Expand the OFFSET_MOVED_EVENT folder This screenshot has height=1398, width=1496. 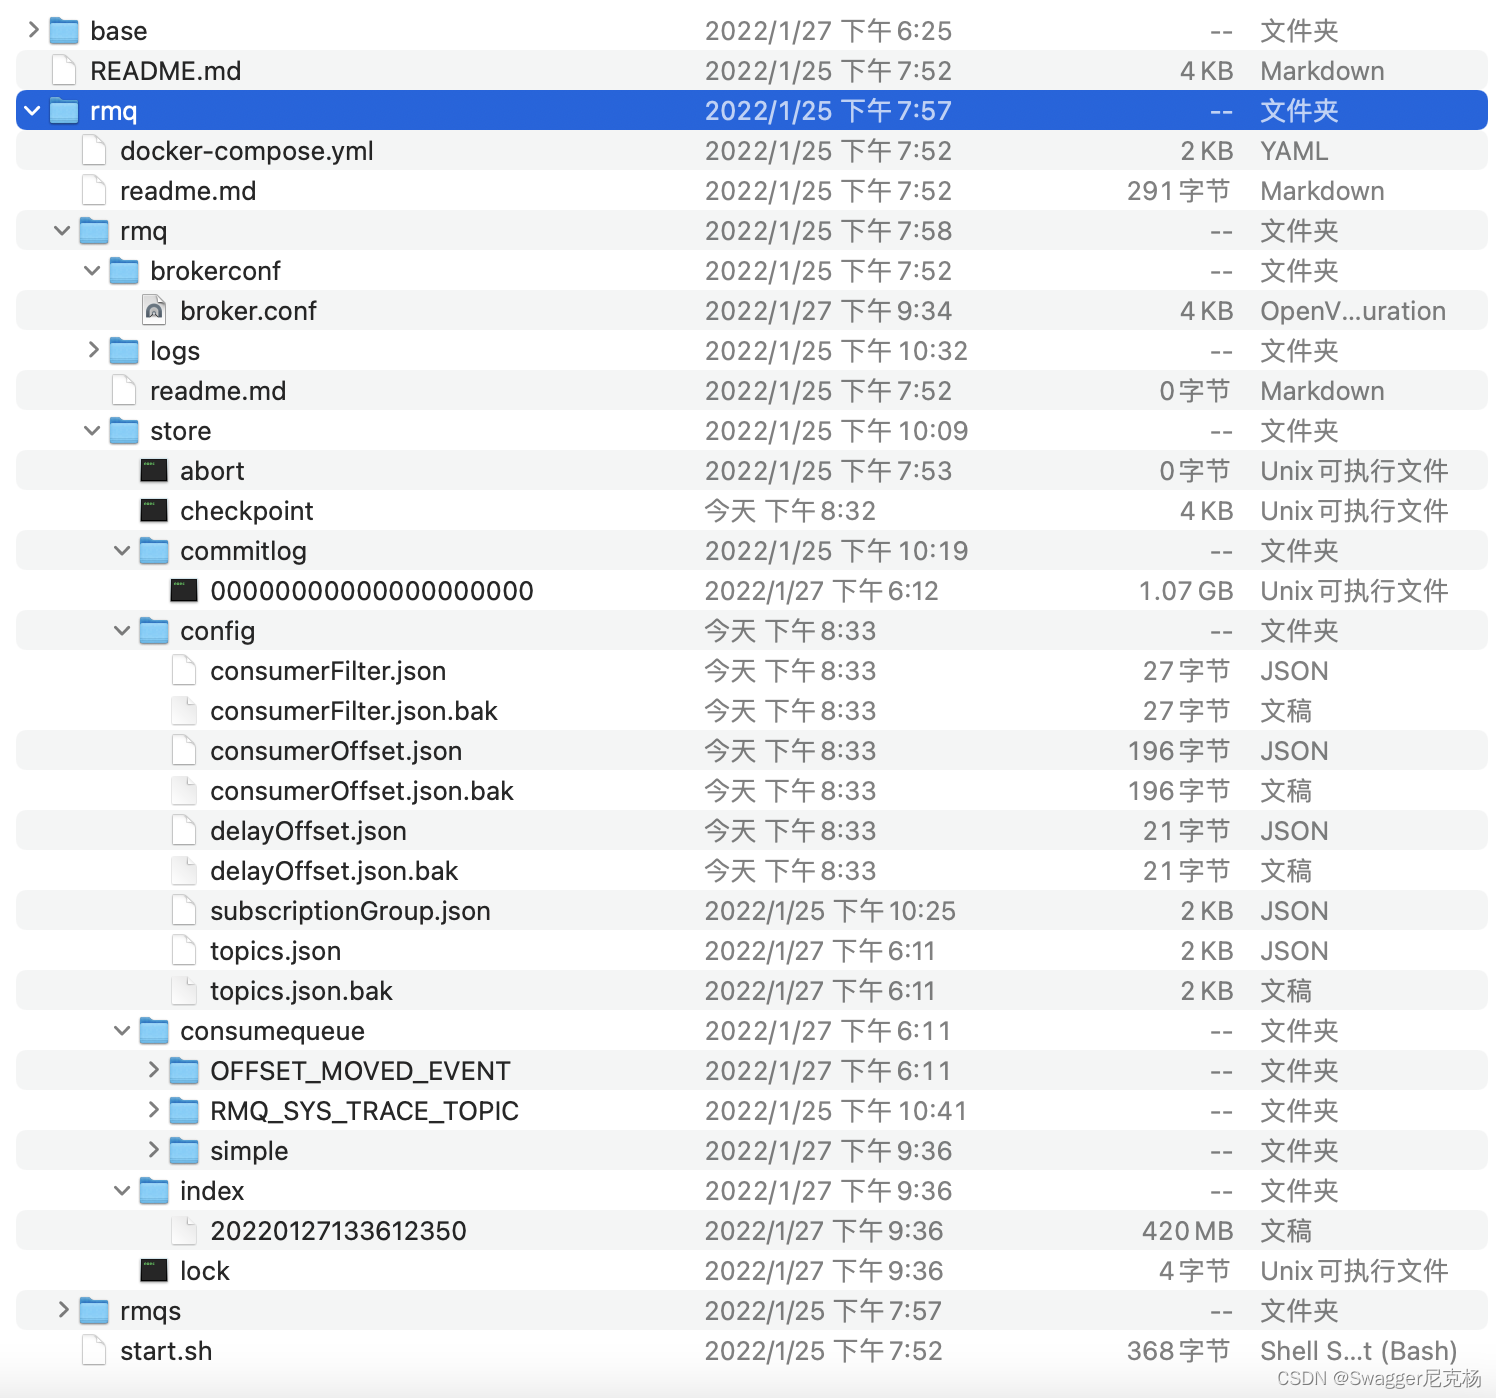coord(153,1070)
